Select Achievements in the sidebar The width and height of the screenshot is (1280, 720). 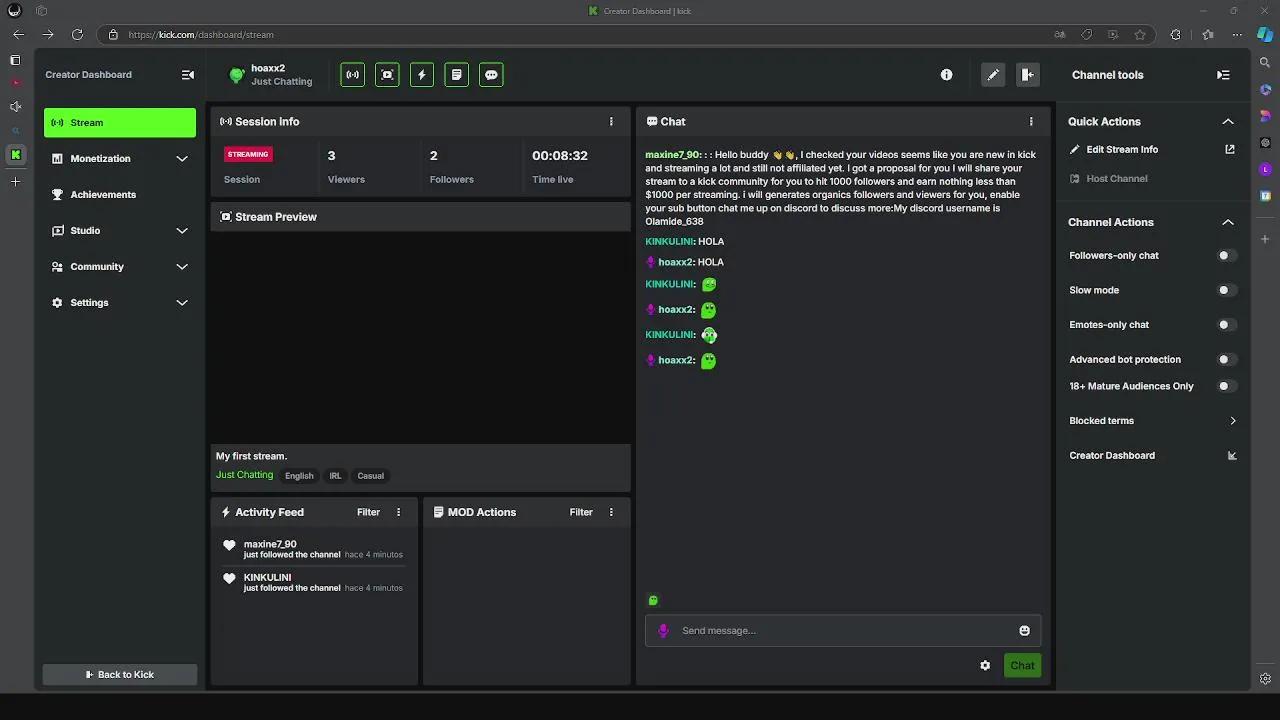coord(103,194)
